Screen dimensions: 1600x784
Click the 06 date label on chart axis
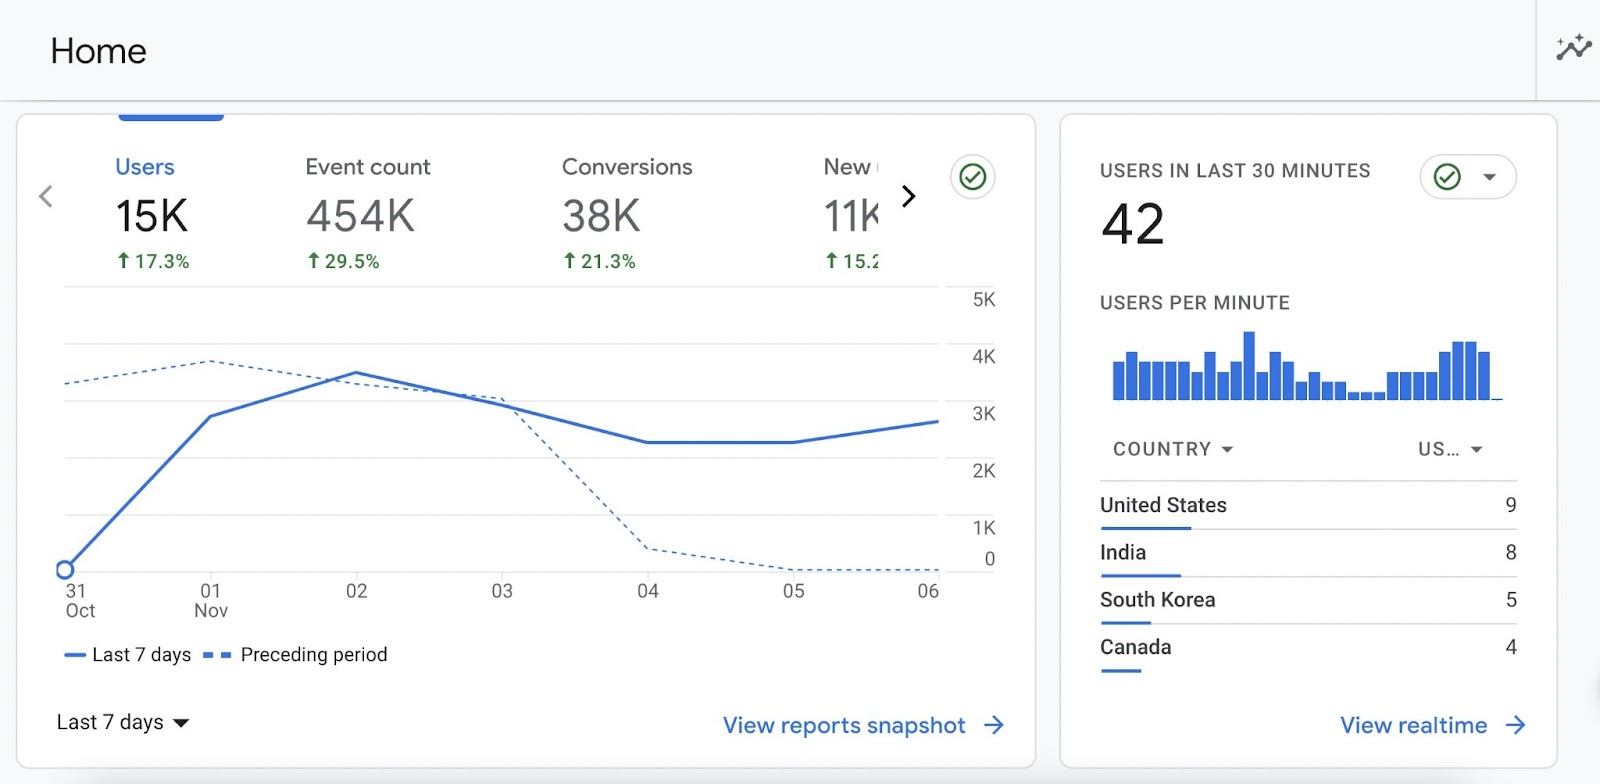click(928, 591)
